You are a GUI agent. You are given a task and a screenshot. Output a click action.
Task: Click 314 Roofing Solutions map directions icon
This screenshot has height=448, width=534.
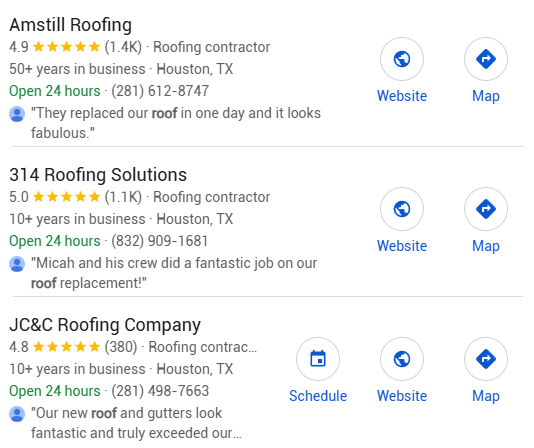486,209
